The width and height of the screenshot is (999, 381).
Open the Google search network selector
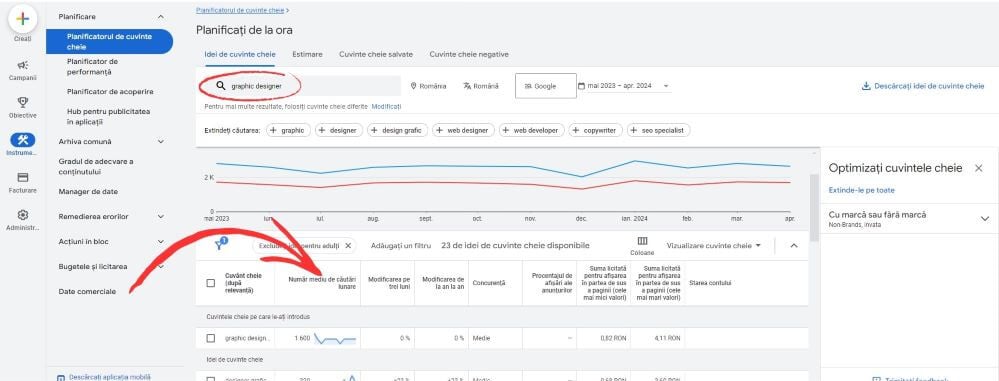pyautogui.click(x=545, y=86)
